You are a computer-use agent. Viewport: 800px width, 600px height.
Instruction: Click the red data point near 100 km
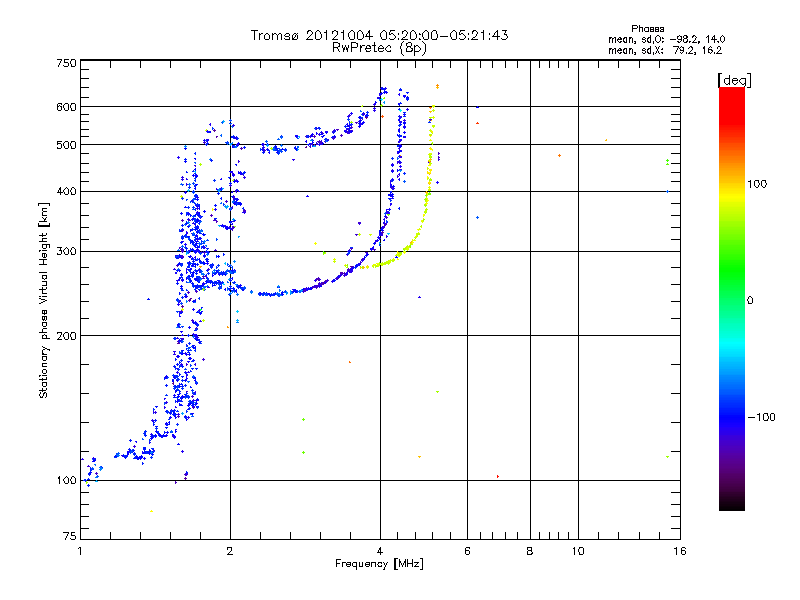[498, 477]
